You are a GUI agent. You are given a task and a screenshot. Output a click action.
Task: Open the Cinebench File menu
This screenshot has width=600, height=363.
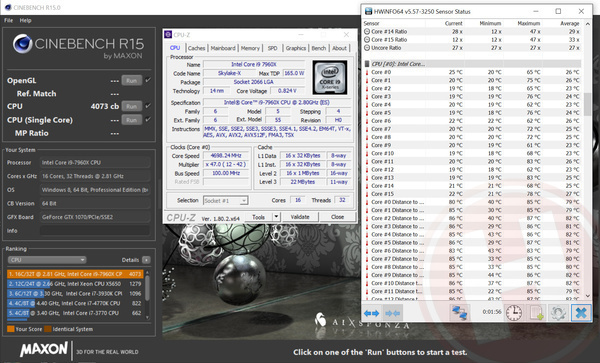click(8, 20)
